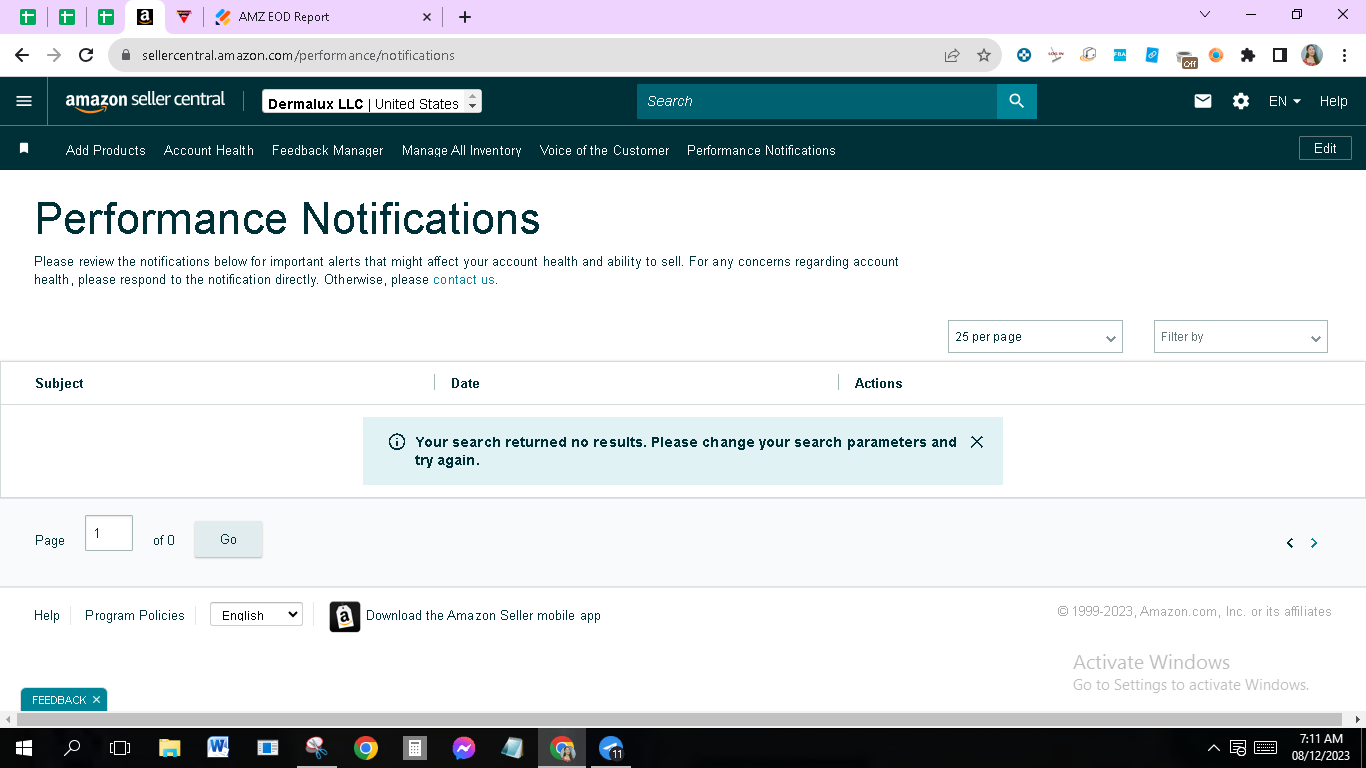Screen dimensions: 1366x768
Task: Click the Go button for page navigation
Action: (228, 539)
